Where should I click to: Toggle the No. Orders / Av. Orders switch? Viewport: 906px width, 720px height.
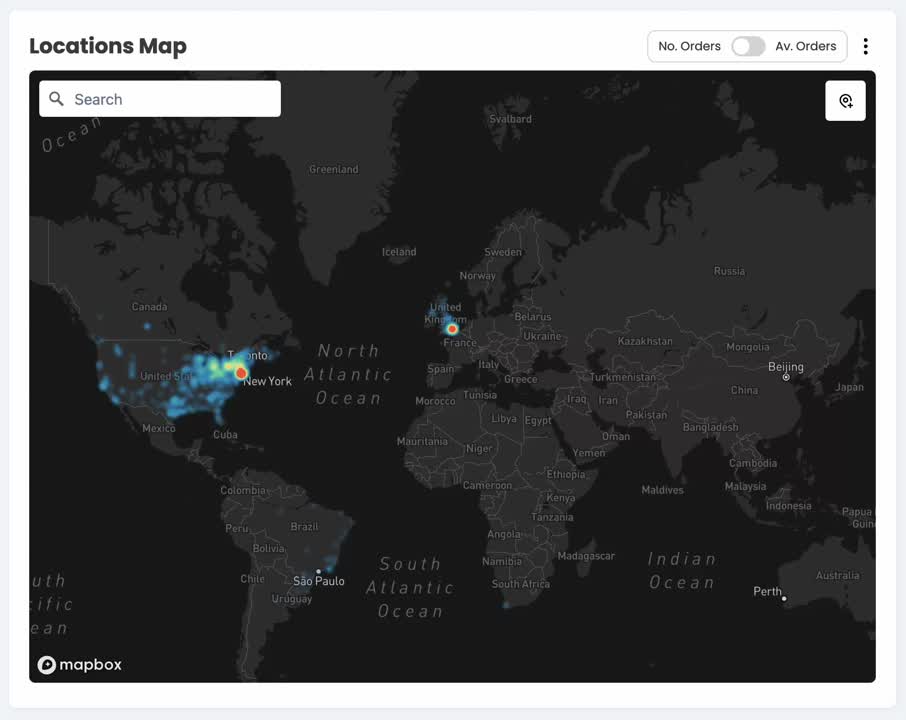747,46
